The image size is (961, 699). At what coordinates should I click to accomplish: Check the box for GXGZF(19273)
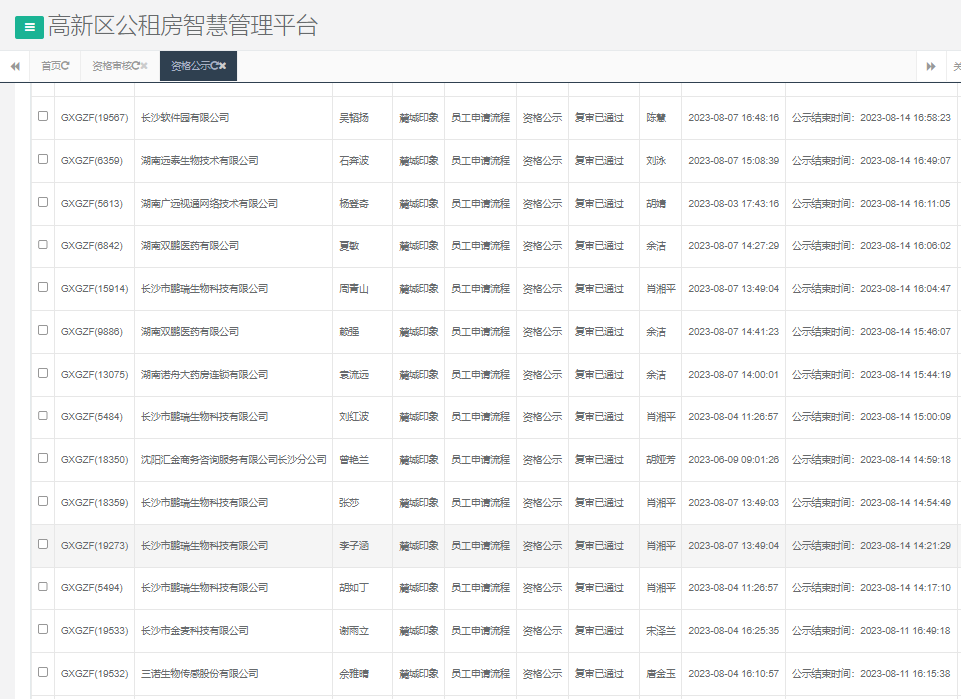pyautogui.click(x=43, y=543)
